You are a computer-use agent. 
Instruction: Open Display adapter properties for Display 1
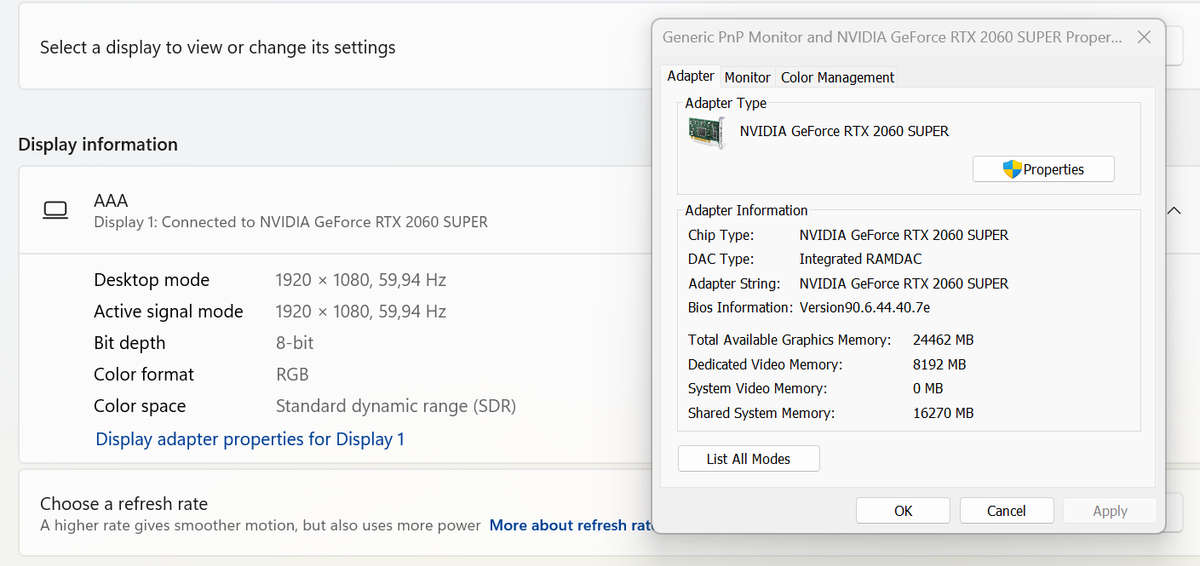(250, 439)
